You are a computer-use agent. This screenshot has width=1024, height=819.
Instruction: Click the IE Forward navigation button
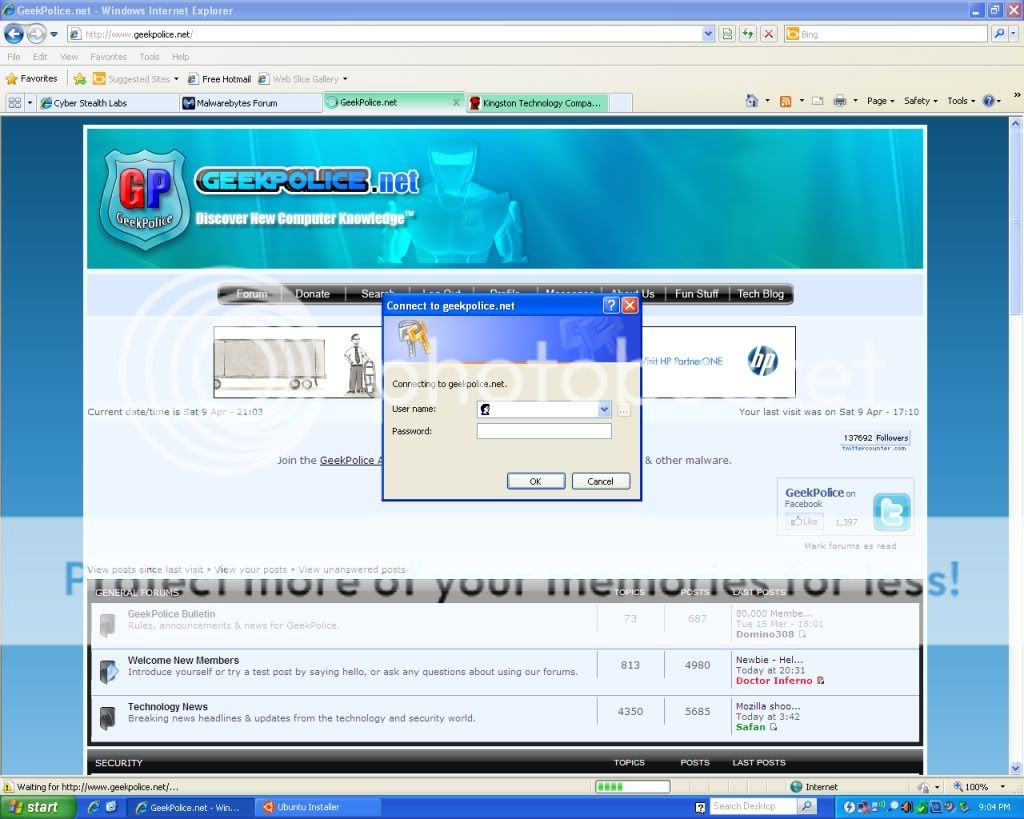(36, 33)
